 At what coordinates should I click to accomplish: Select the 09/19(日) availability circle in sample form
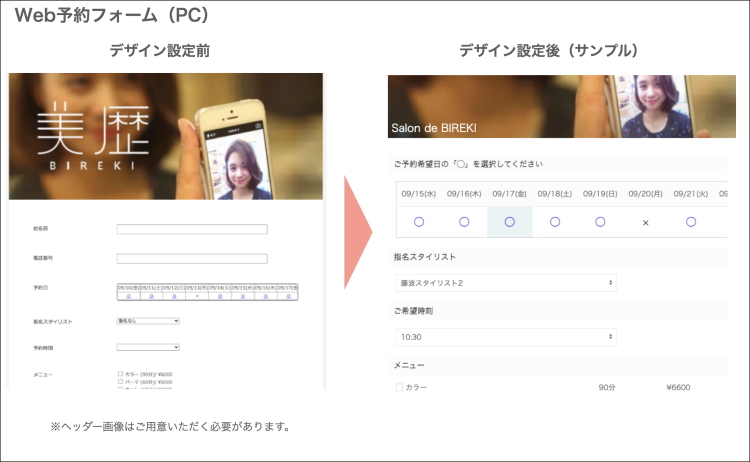coord(600,222)
